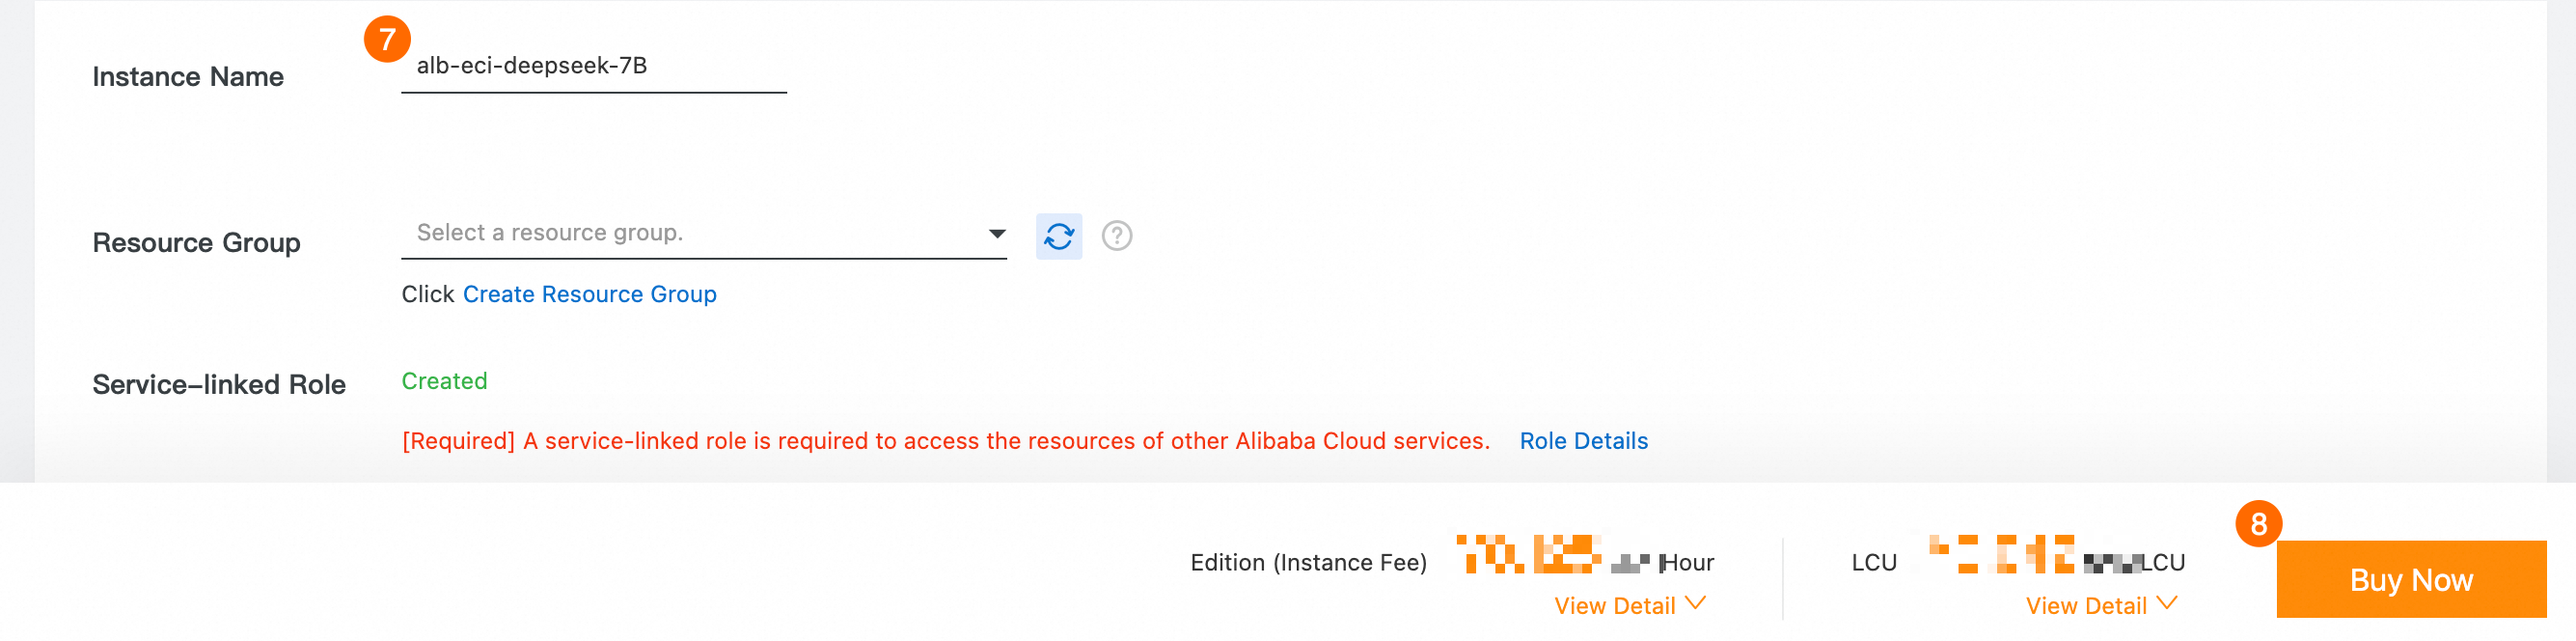The width and height of the screenshot is (2576, 641).
Task: Click the green Created status text
Action: tap(444, 381)
